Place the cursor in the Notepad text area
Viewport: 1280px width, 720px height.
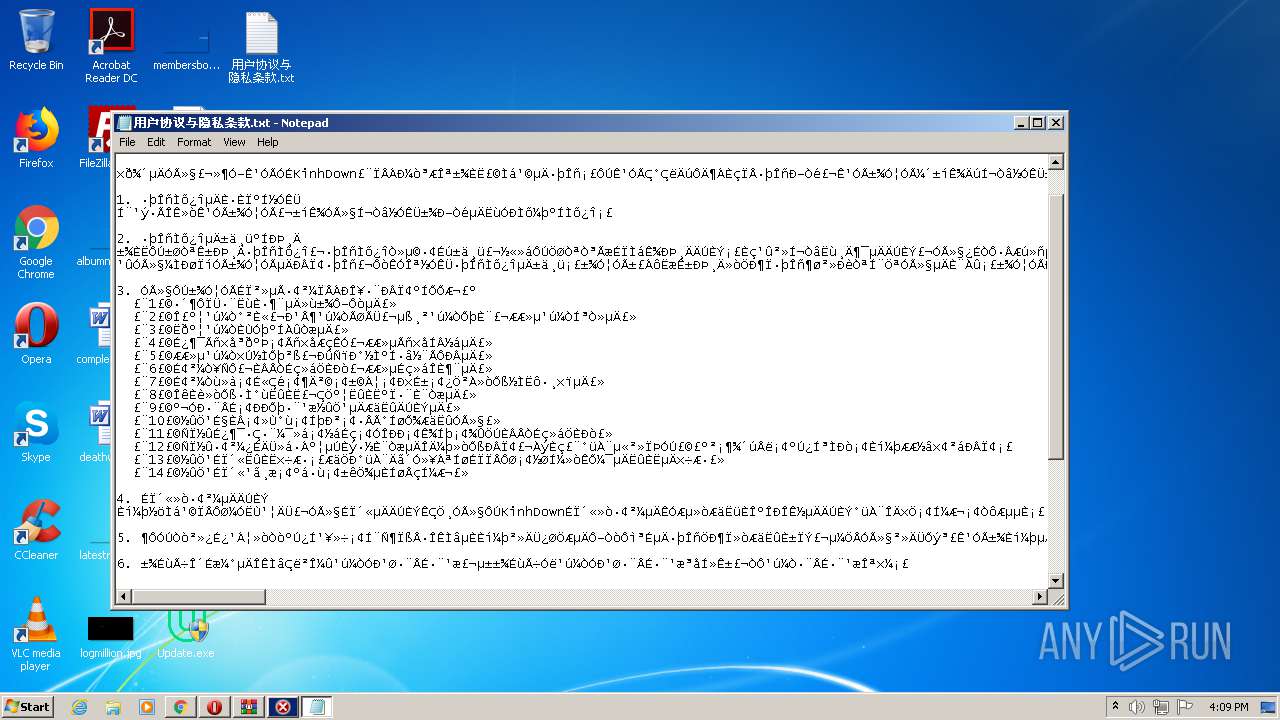click(581, 371)
